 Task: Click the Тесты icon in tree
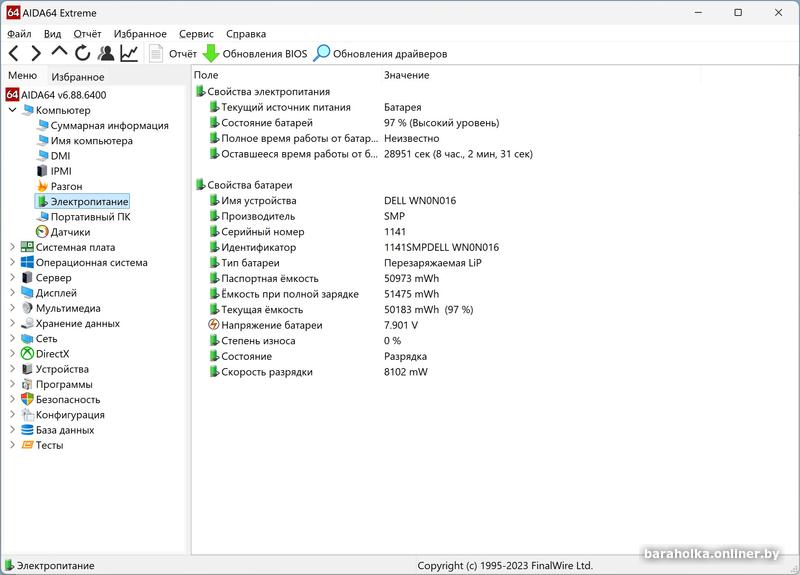27,445
